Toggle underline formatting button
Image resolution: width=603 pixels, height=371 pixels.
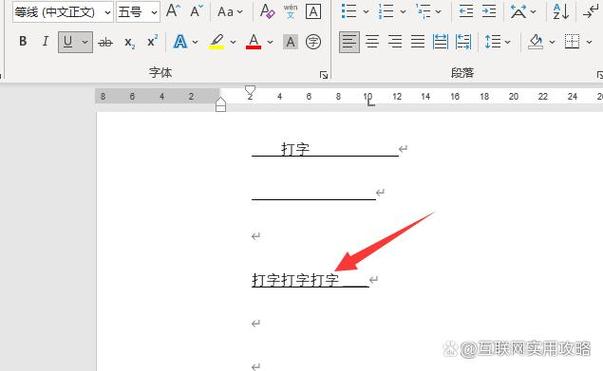click(68, 42)
